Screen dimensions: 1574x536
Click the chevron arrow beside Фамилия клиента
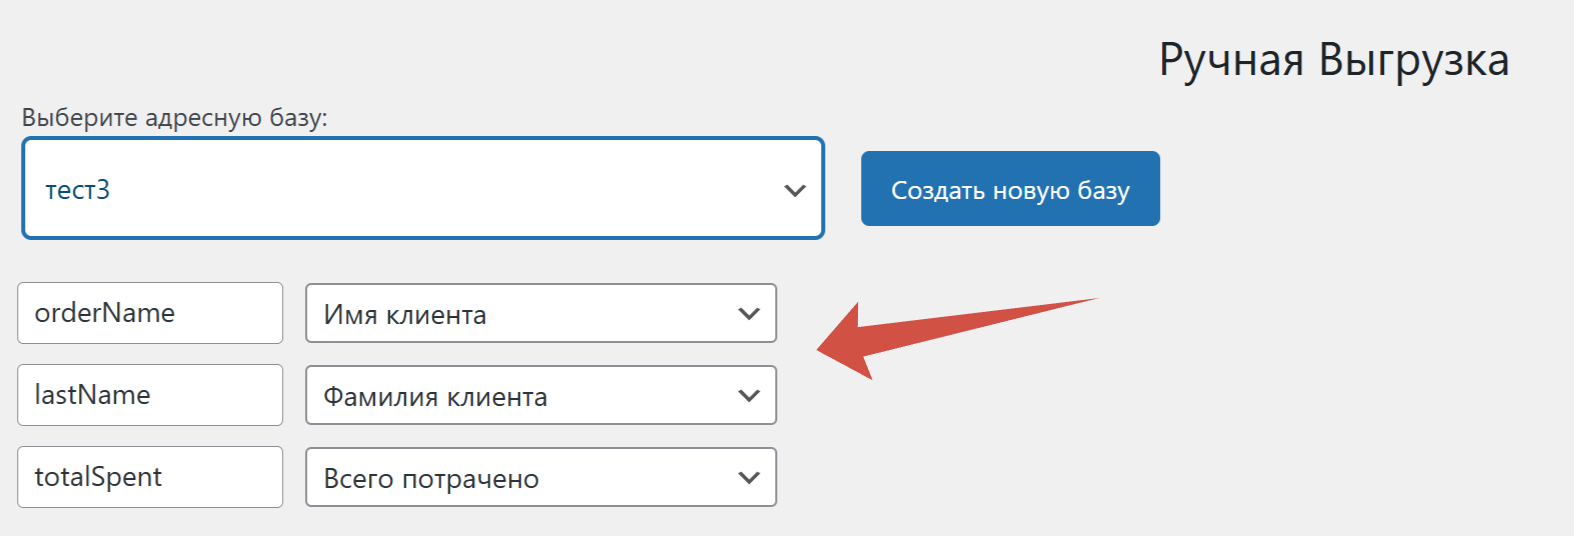point(749,396)
